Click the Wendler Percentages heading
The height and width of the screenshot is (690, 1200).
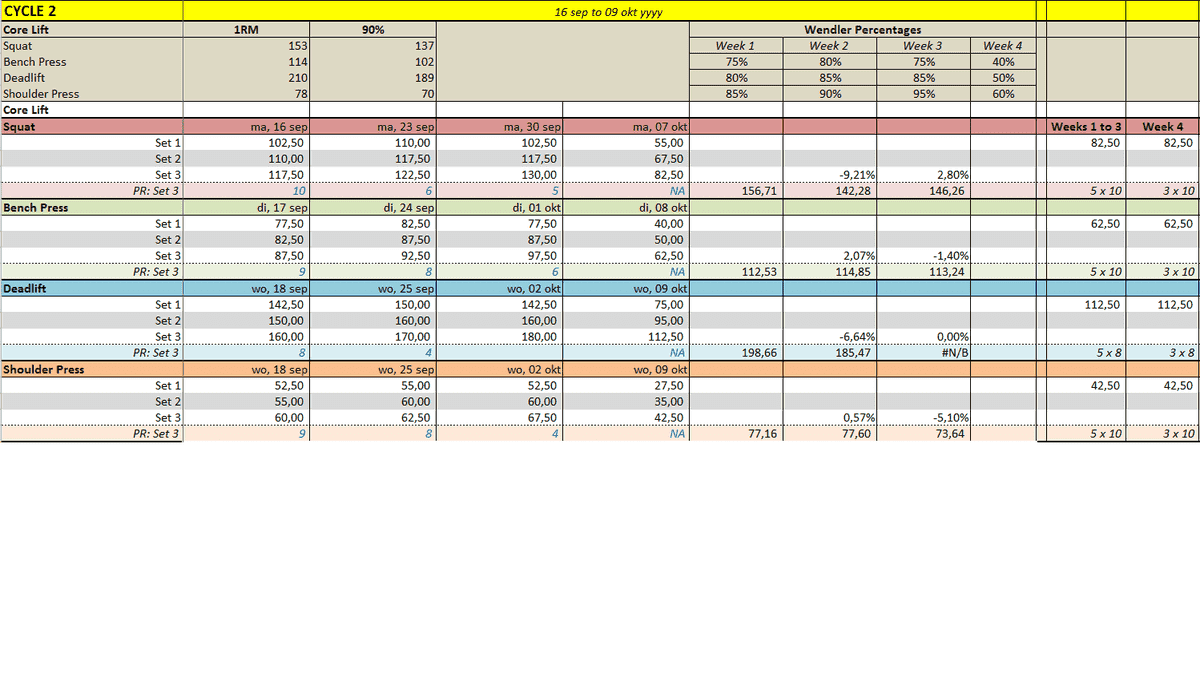pos(862,29)
